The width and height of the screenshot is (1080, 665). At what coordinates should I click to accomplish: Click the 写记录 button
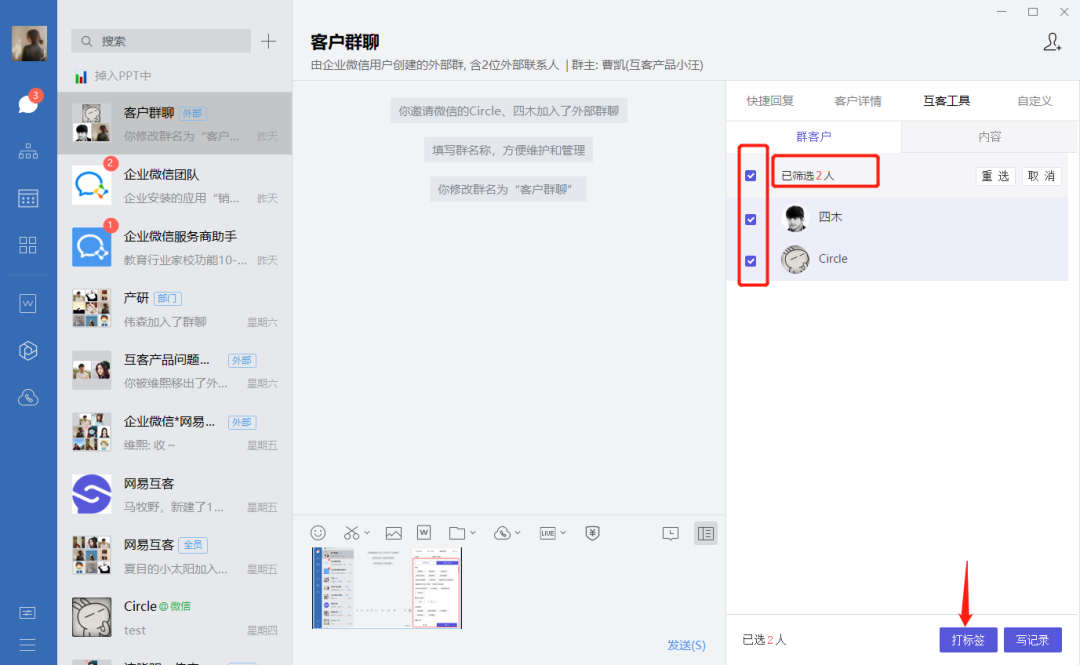(1032, 640)
